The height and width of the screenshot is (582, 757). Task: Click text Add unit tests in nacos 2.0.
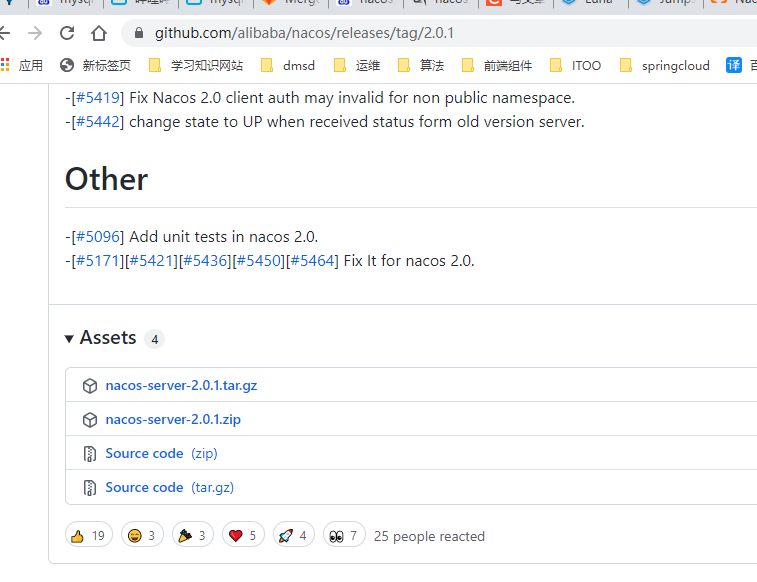[224, 236]
